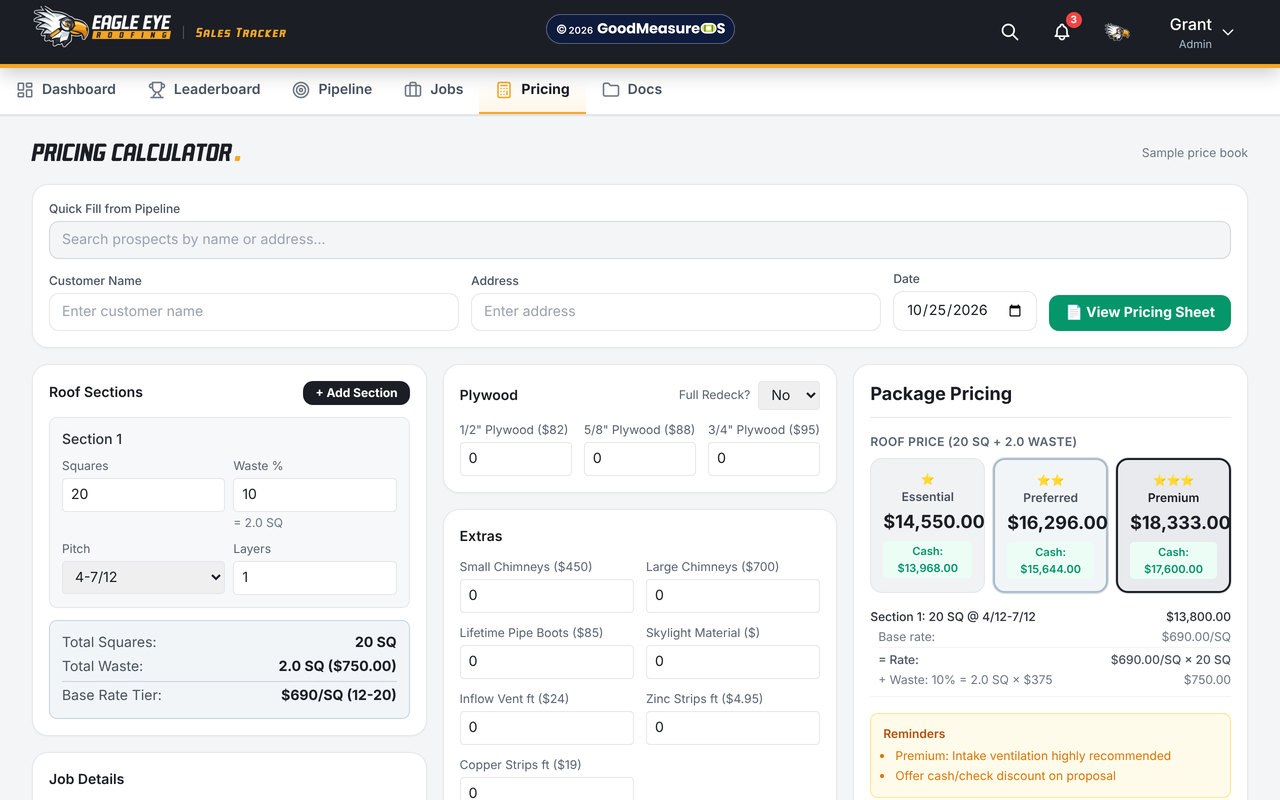Click the Squares input field

pyautogui.click(x=143, y=495)
